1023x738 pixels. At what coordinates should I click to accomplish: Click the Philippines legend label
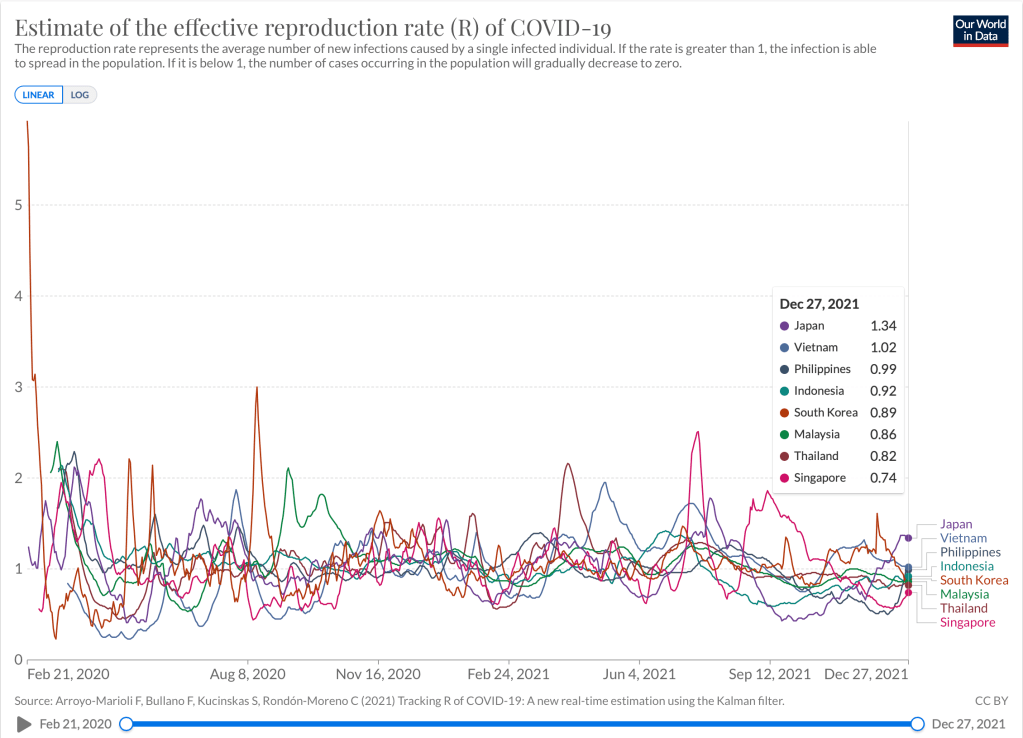[970, 552]
